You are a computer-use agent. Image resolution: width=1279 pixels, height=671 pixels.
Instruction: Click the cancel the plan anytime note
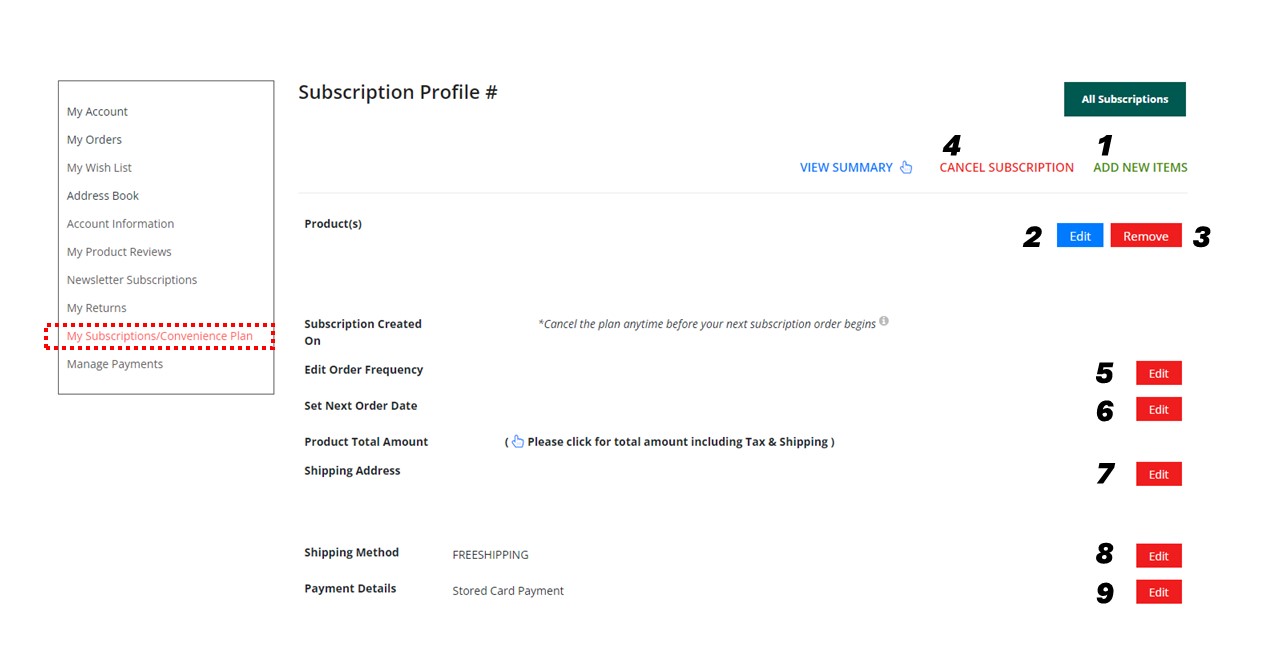click(707, 323)
